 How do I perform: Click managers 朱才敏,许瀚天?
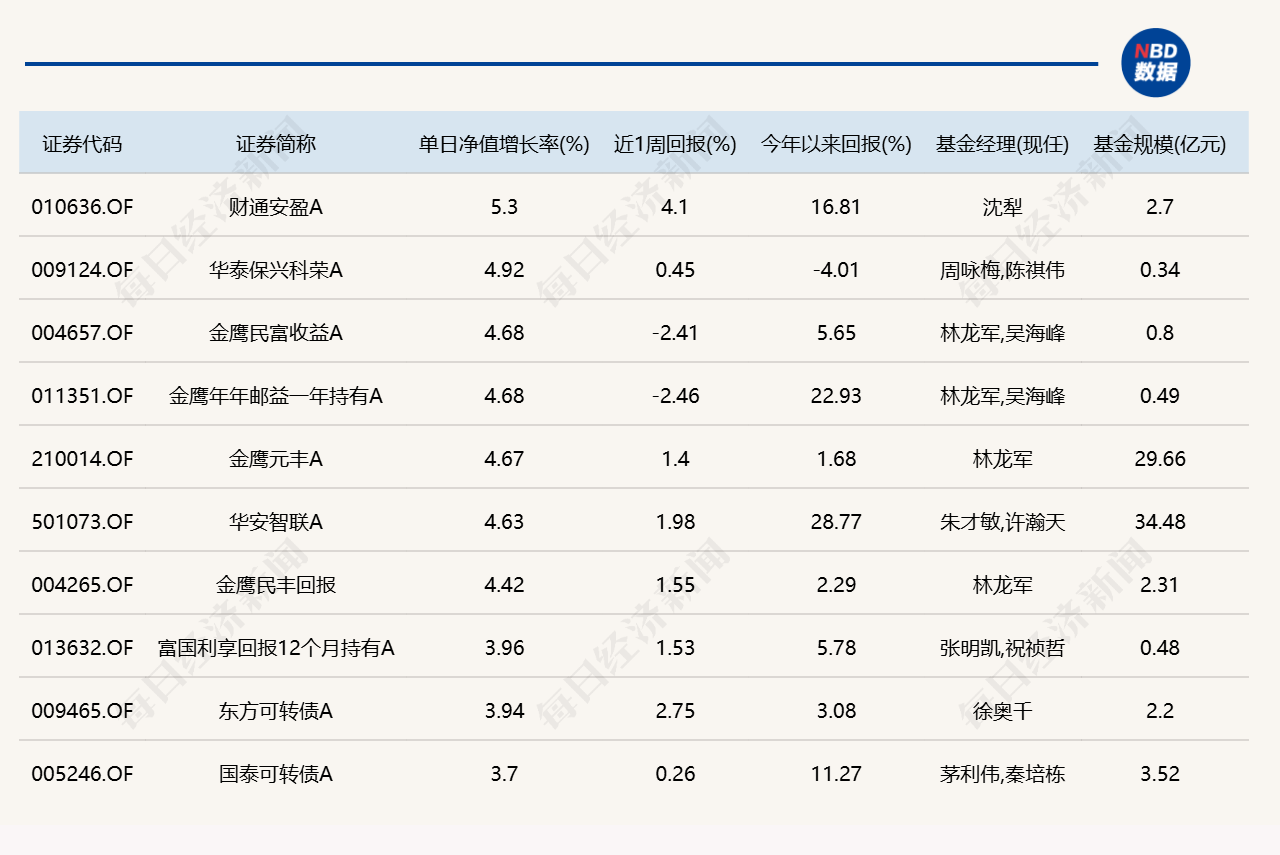click(1003, 522)
